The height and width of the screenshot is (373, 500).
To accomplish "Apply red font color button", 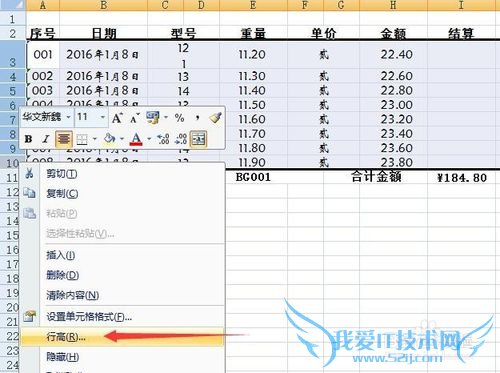I will pos(136,139).
